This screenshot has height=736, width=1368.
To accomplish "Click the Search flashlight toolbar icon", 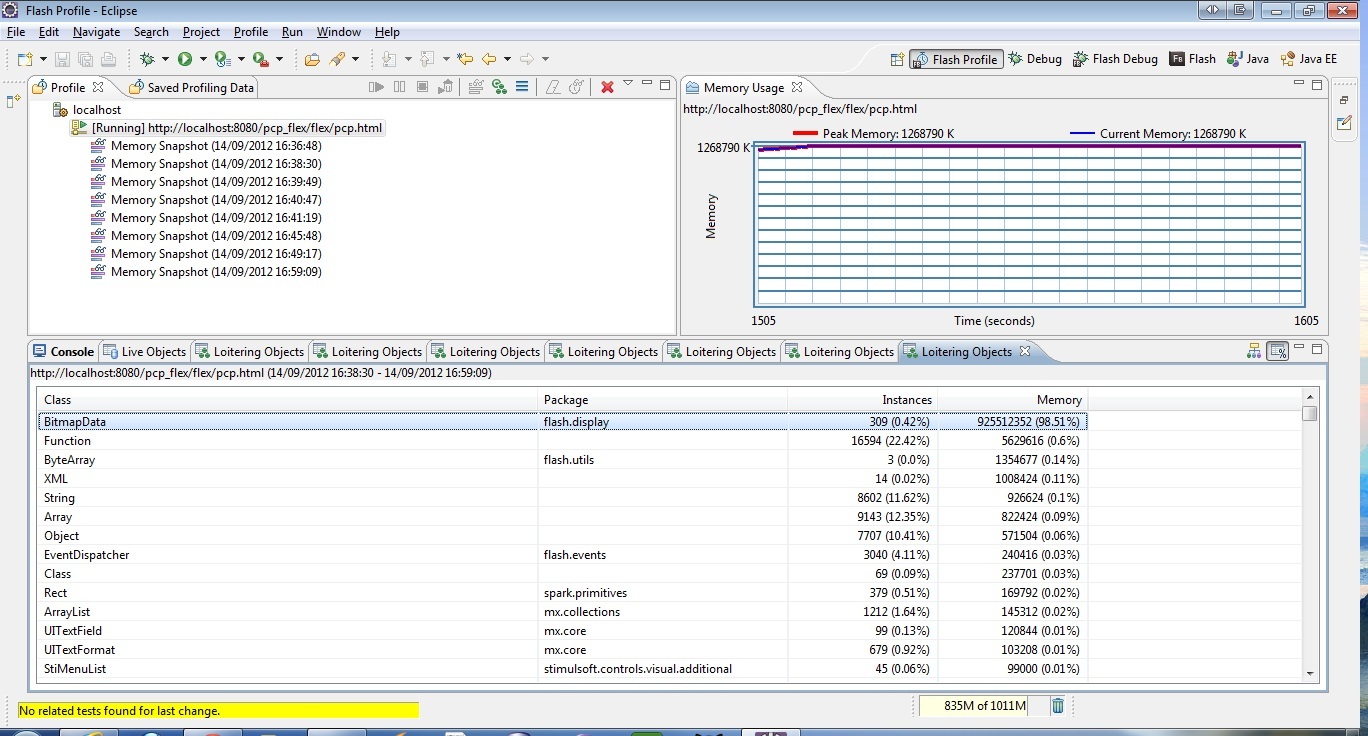I will [337, 59].
